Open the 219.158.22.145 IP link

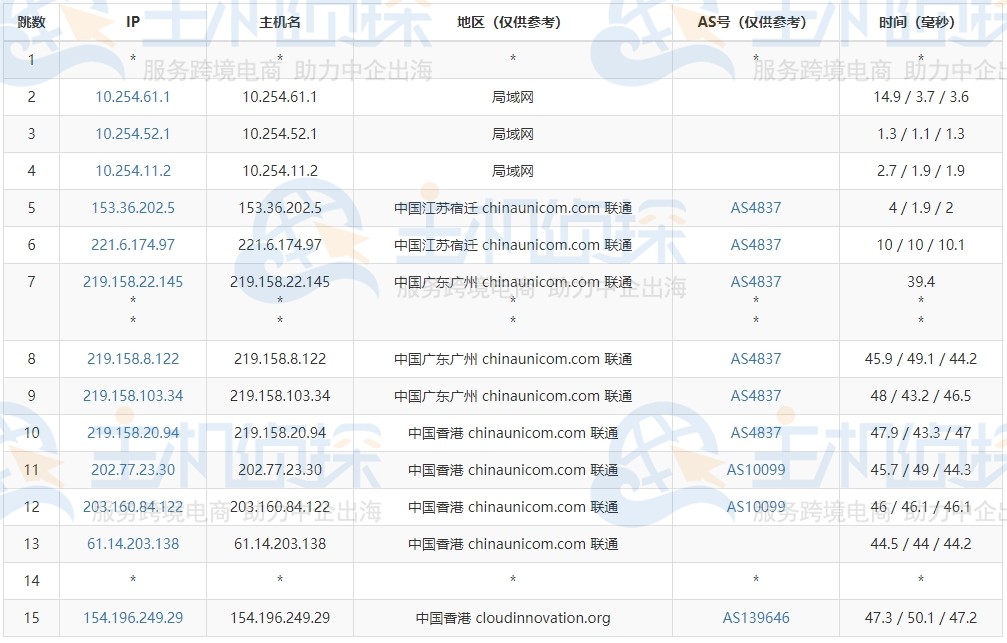point(133,282)
